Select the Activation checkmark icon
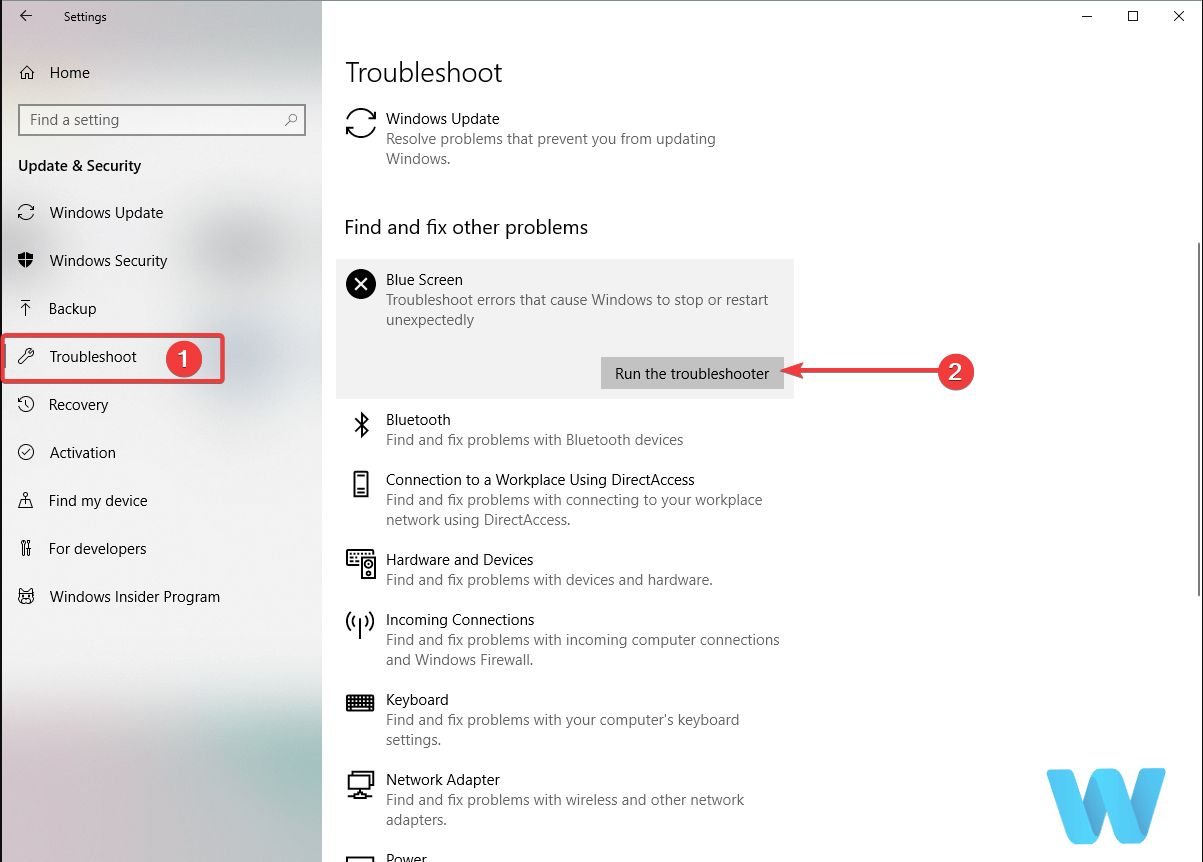This screenshot has width=1203, height=862. 27,453
